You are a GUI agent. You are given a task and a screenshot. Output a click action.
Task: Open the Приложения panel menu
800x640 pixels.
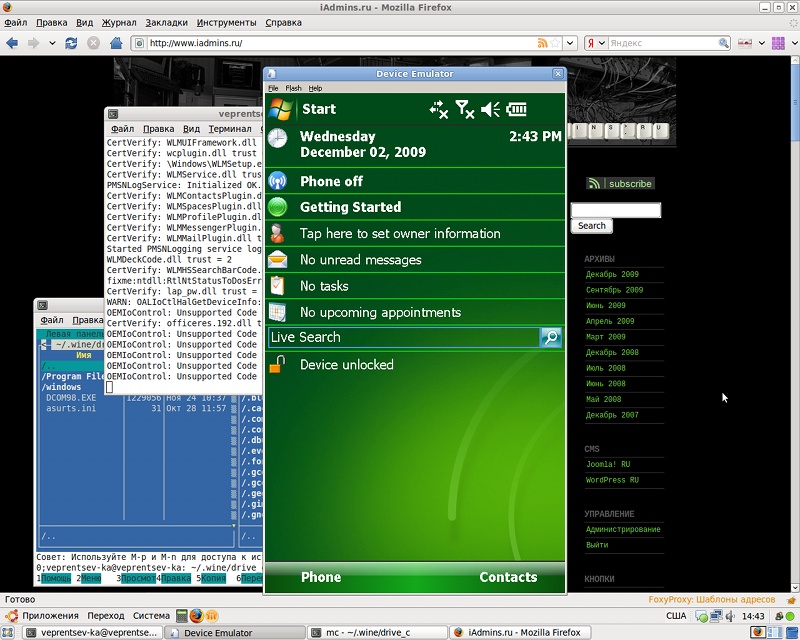(50, 616)
